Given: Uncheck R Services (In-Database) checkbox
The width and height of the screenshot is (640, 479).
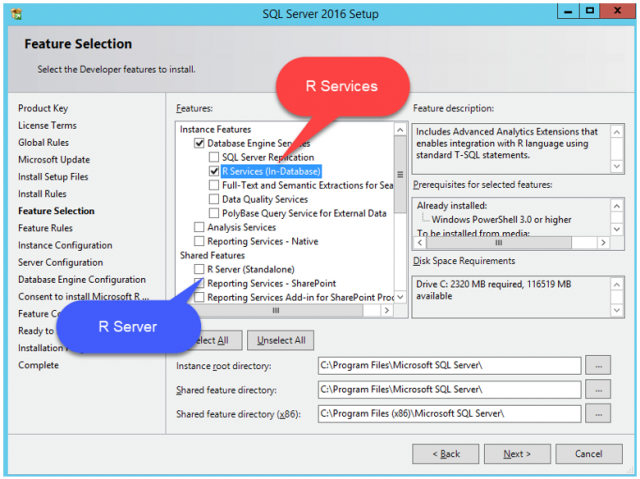Looking at the screenshot, I should (x=214, y=171).
